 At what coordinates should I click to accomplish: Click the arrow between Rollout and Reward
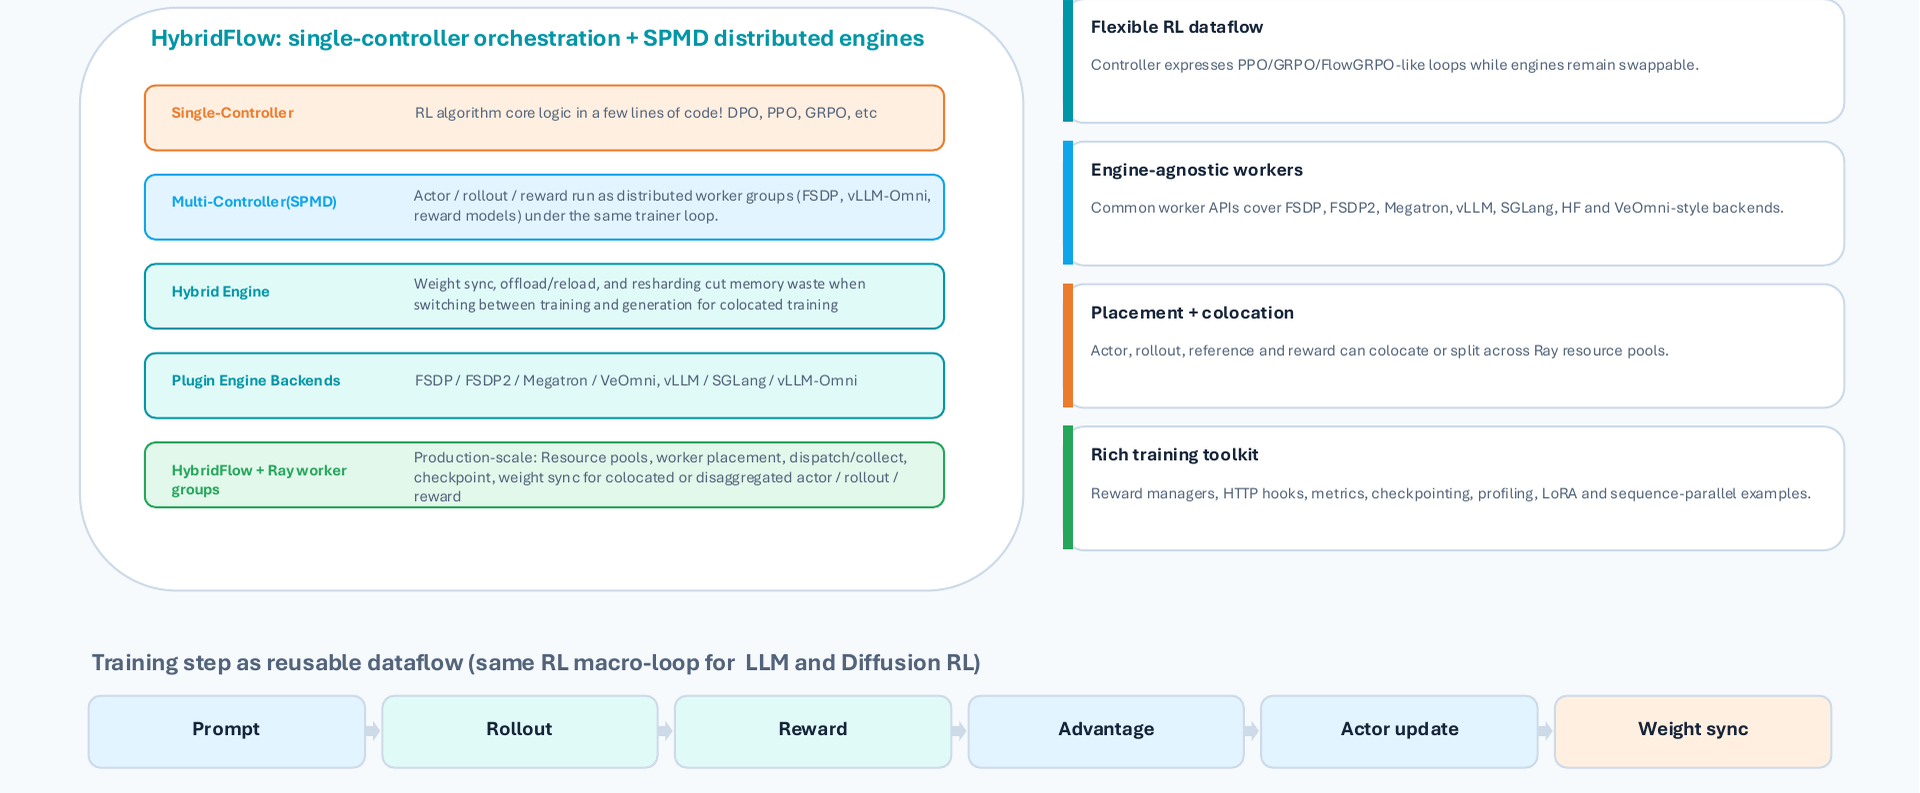click(x=666, y=731)
